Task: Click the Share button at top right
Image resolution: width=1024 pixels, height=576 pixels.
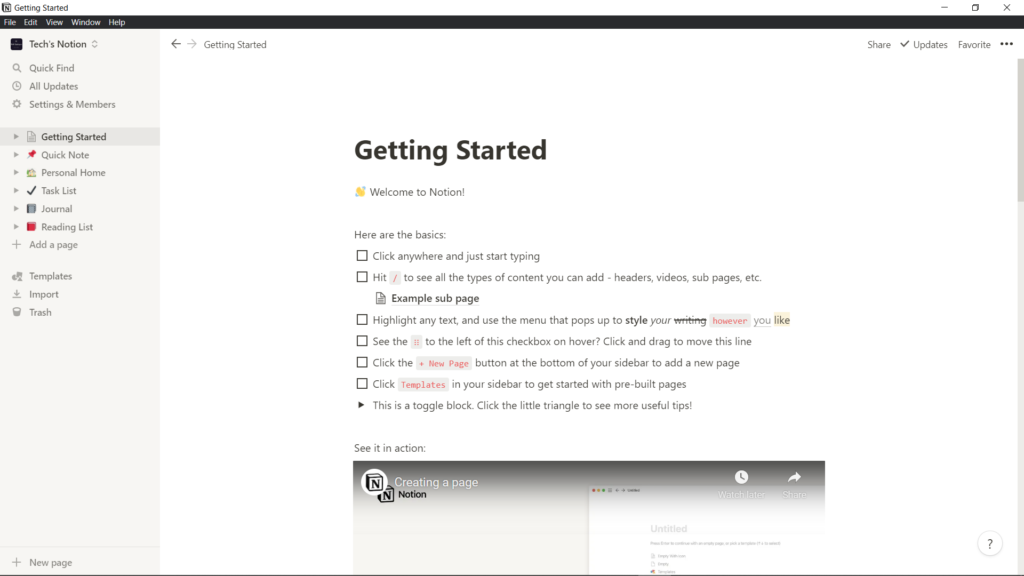Action: tap(878, 44)
